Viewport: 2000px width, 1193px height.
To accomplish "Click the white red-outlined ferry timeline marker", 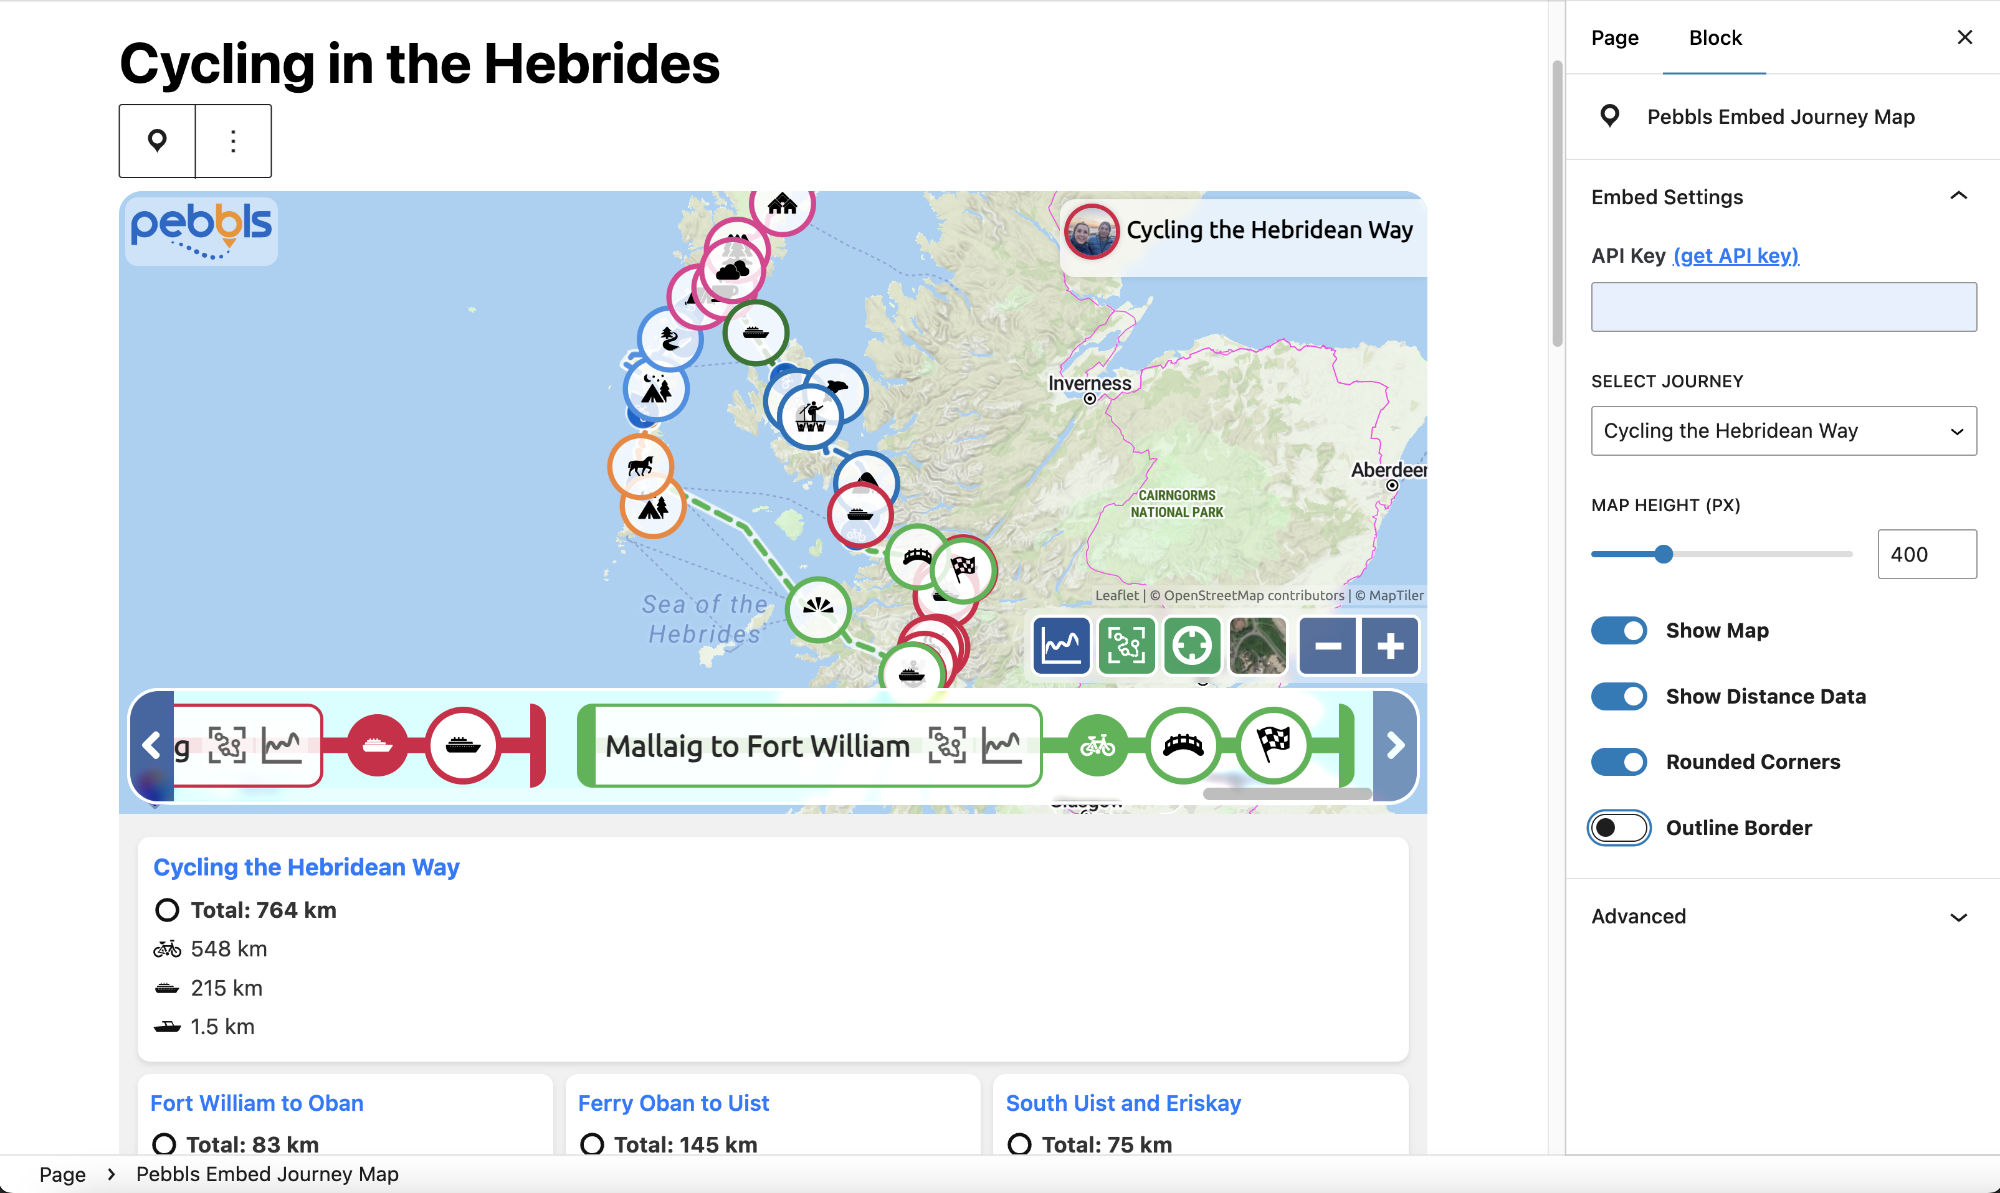I will [x=463, y=745].
